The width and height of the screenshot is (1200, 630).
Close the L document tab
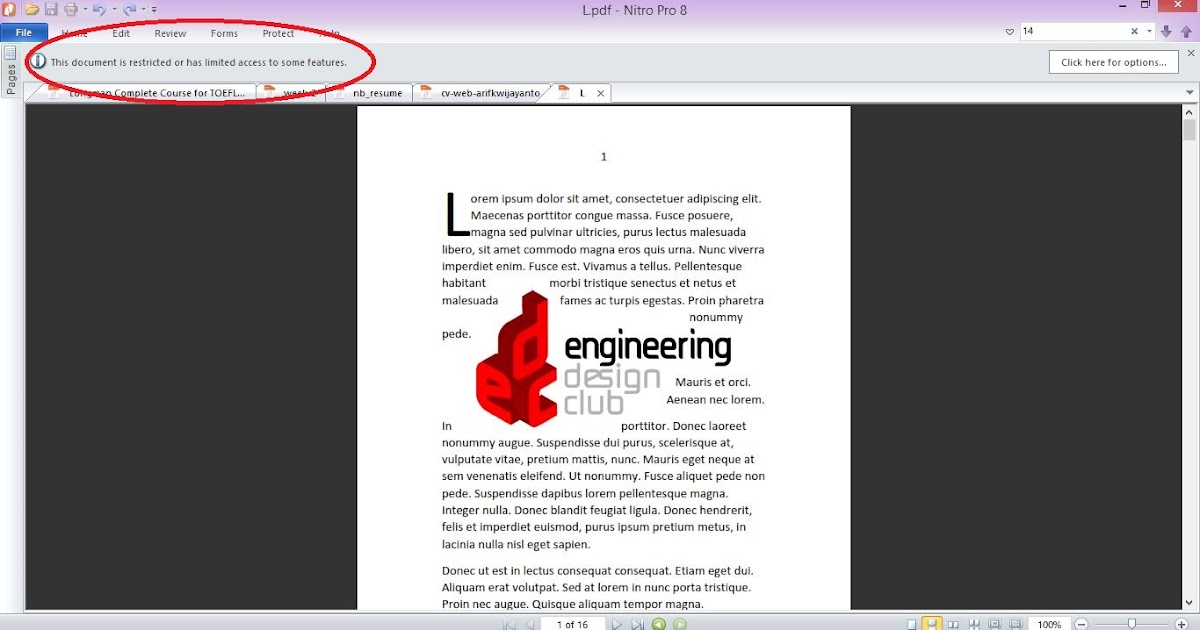pyautogui.click(x=600, y=93)
